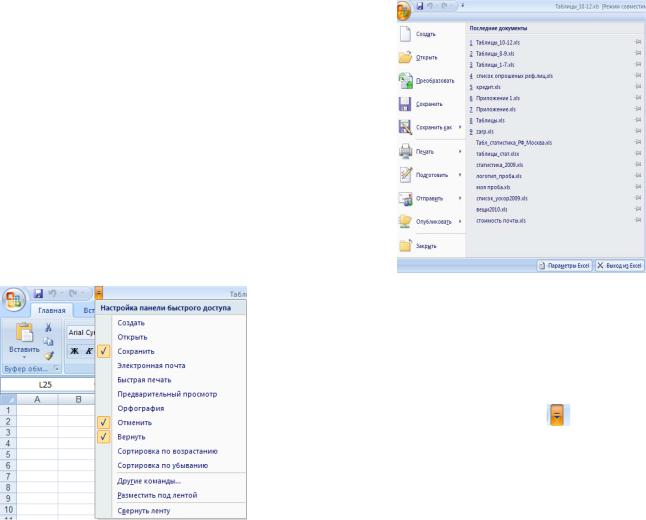
Task: Close the orange Quick Access dropdown button above menu
Action: click(x=98, y=293)
